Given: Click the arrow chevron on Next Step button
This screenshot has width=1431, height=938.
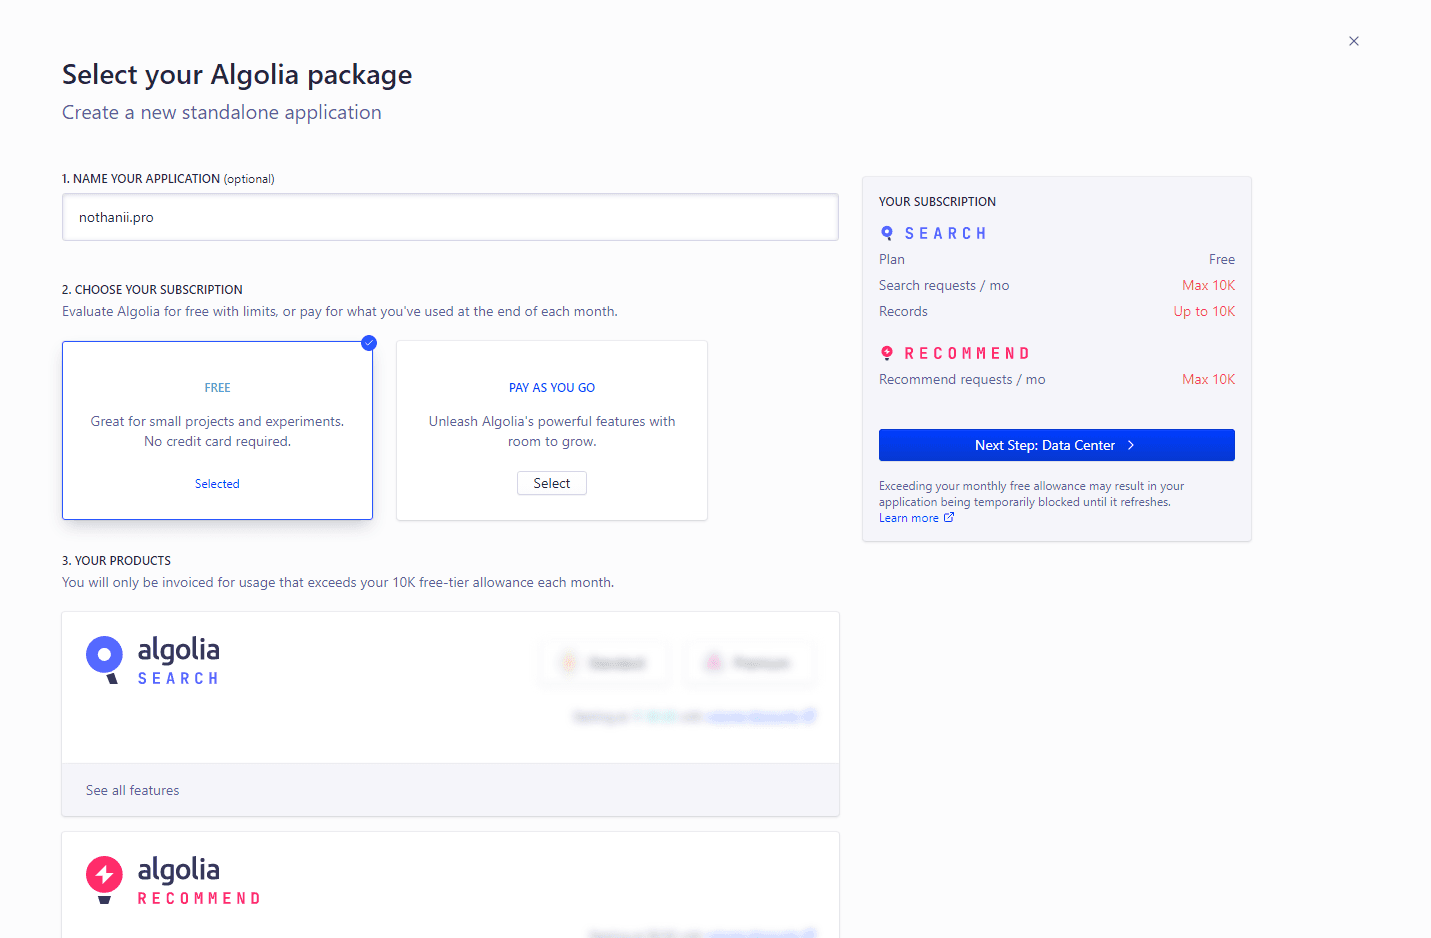Looking at the screenshot, I should (x=1131, y=445).
